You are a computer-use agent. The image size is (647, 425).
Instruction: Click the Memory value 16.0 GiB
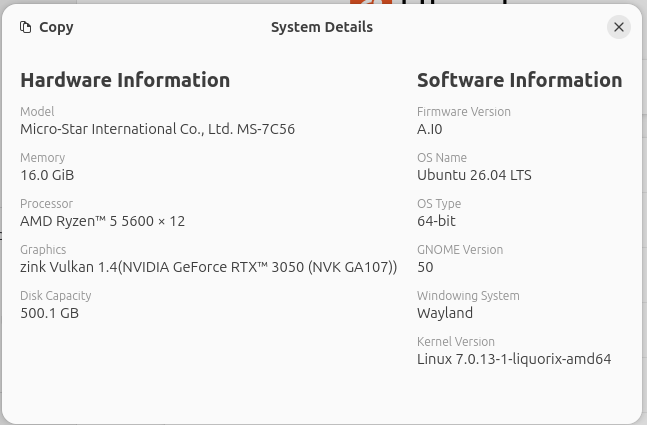point(47,175)
